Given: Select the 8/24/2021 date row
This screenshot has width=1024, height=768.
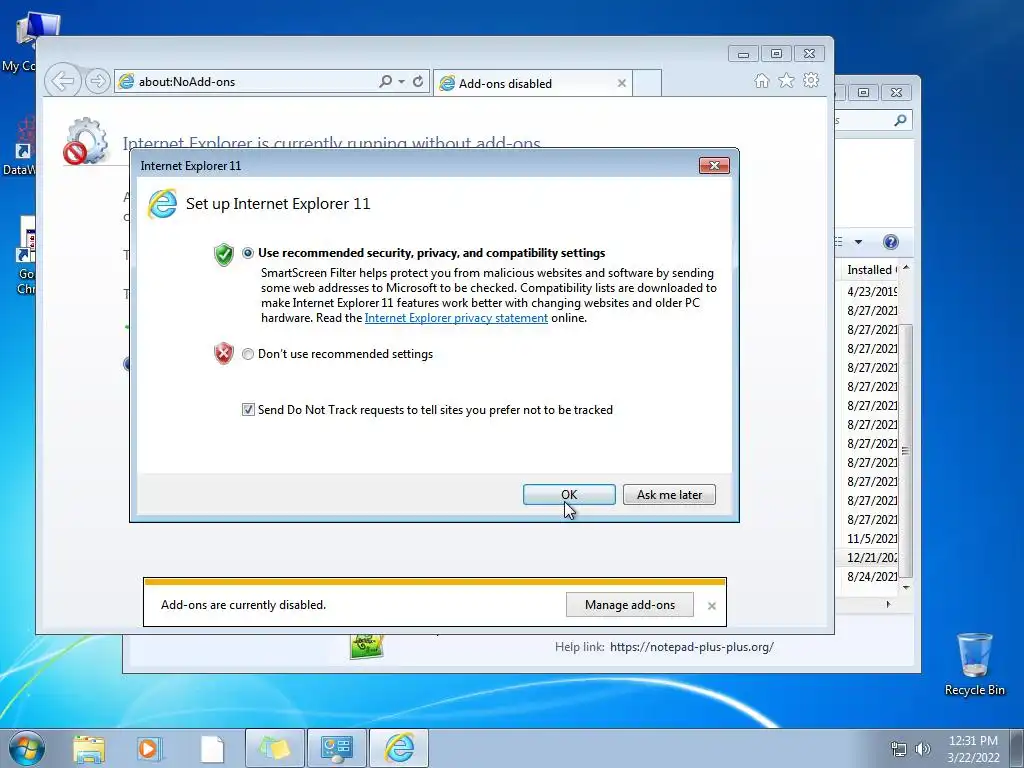Looking at the screenshot, I should tap(871, 576).
